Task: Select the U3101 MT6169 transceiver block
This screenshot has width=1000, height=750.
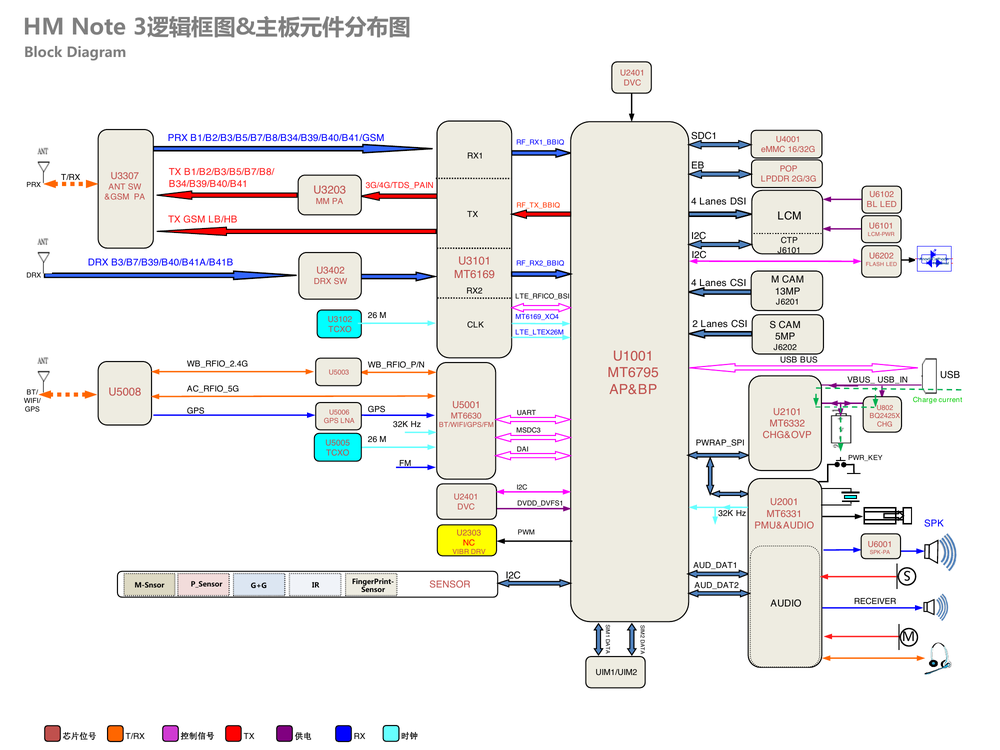Action: tap(474, 239)
